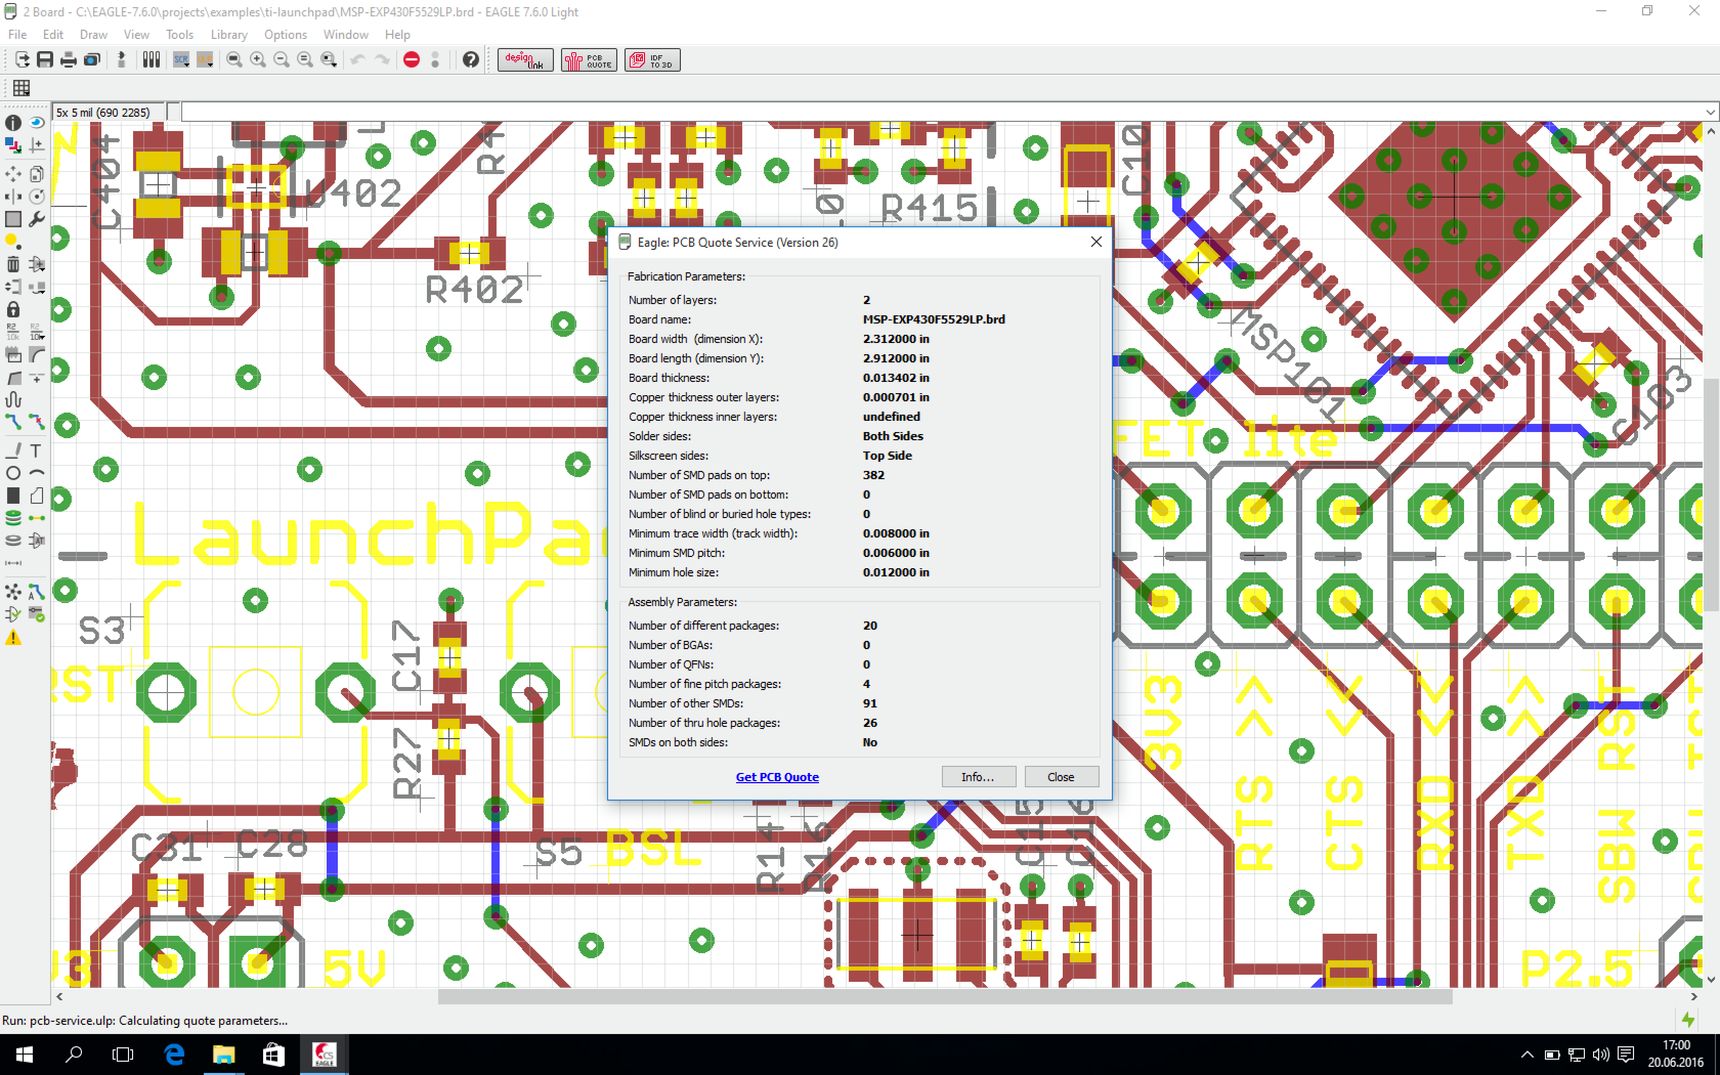This screenshot has height=1075, width=1720.
Task: Select the Lock padlock tool
Action: pyautogui.click(x=13, y=309)
